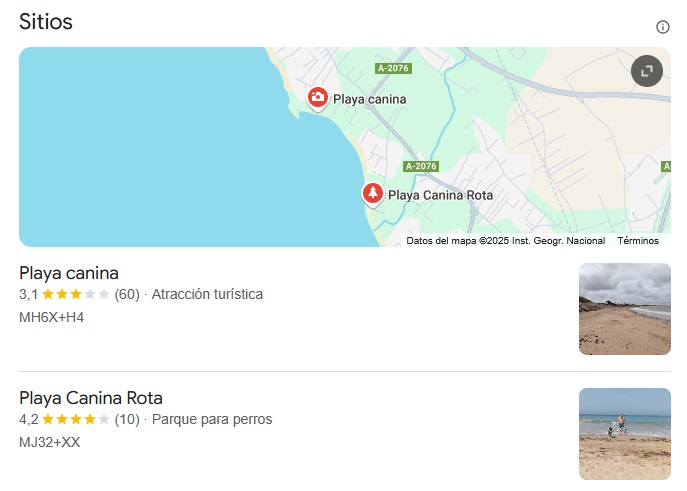687x491 pixels.
Task: Open the (10) reviews count
Action: tap(127, 419)
